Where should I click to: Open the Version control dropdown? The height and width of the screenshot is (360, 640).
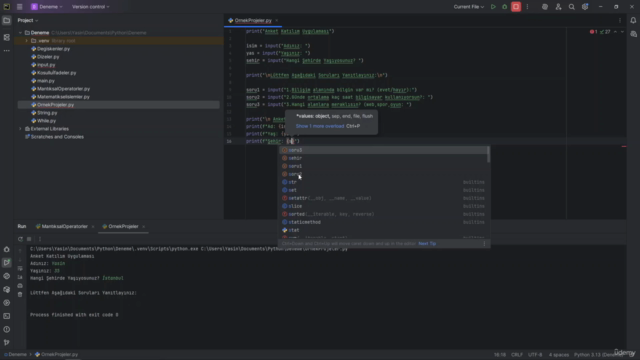point(91,7)
